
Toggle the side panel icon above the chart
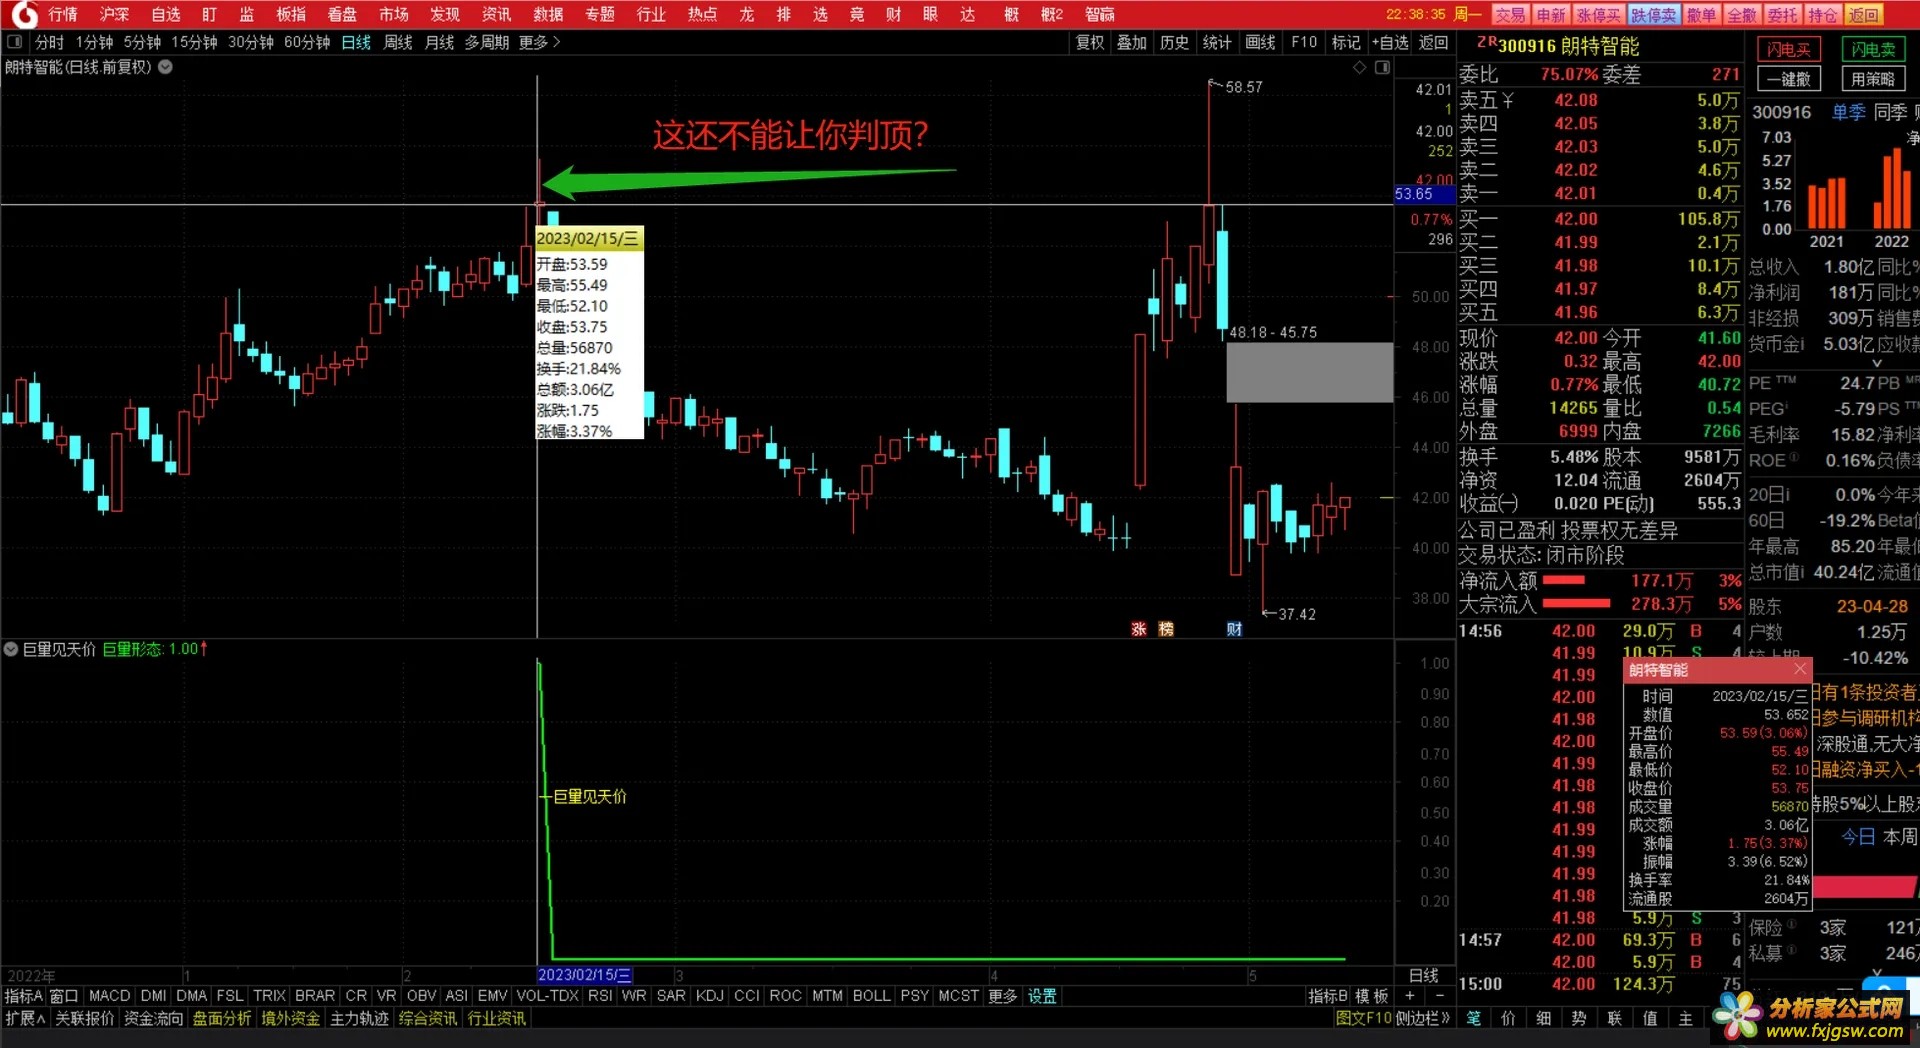tap(1382, 67)
